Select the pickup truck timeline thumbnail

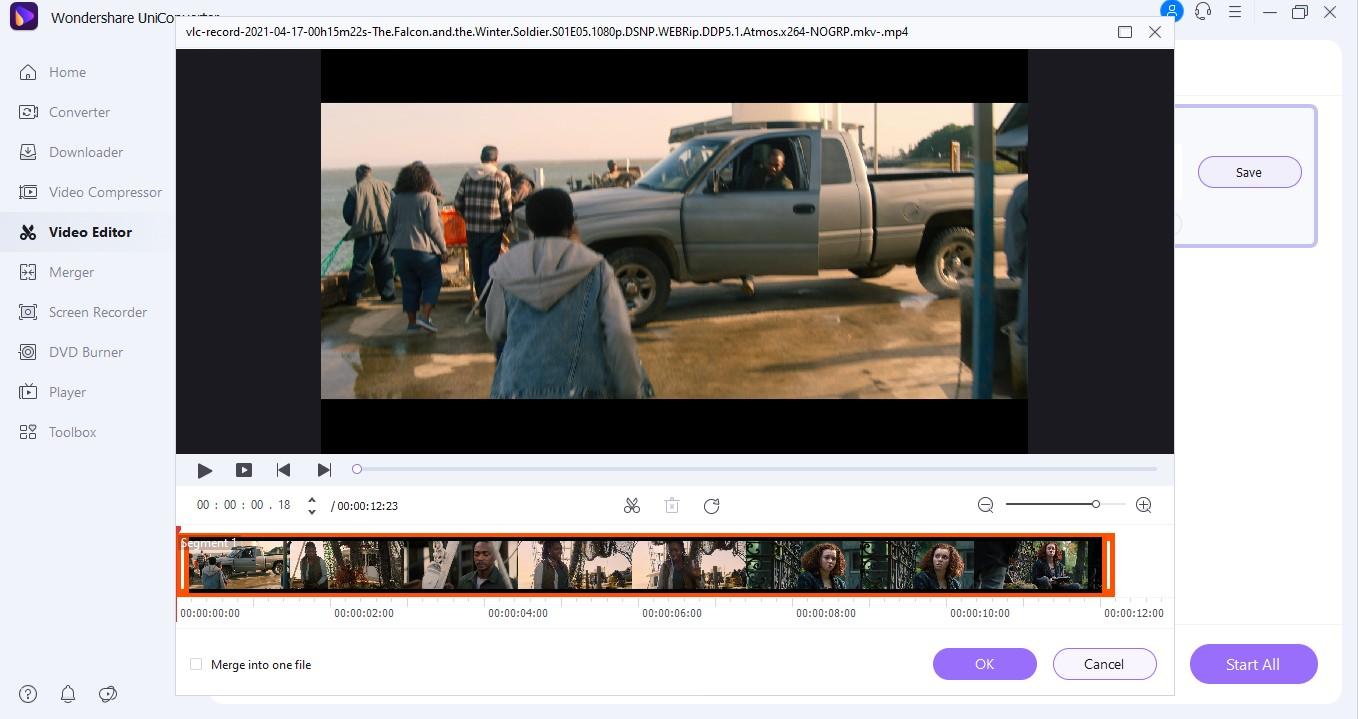tap(237, 565)
